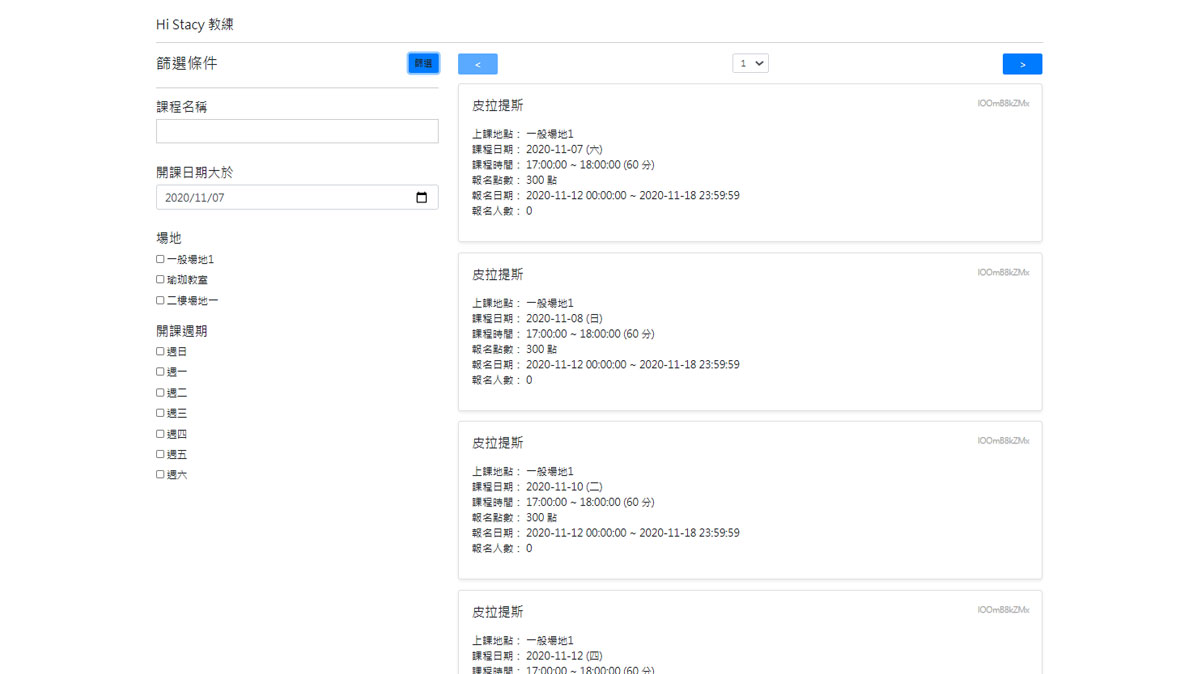Open the 皮拉提斯 course card dated 2020-11-08
The height and width of the screenshot is (674, 1200).
[750, 332]
